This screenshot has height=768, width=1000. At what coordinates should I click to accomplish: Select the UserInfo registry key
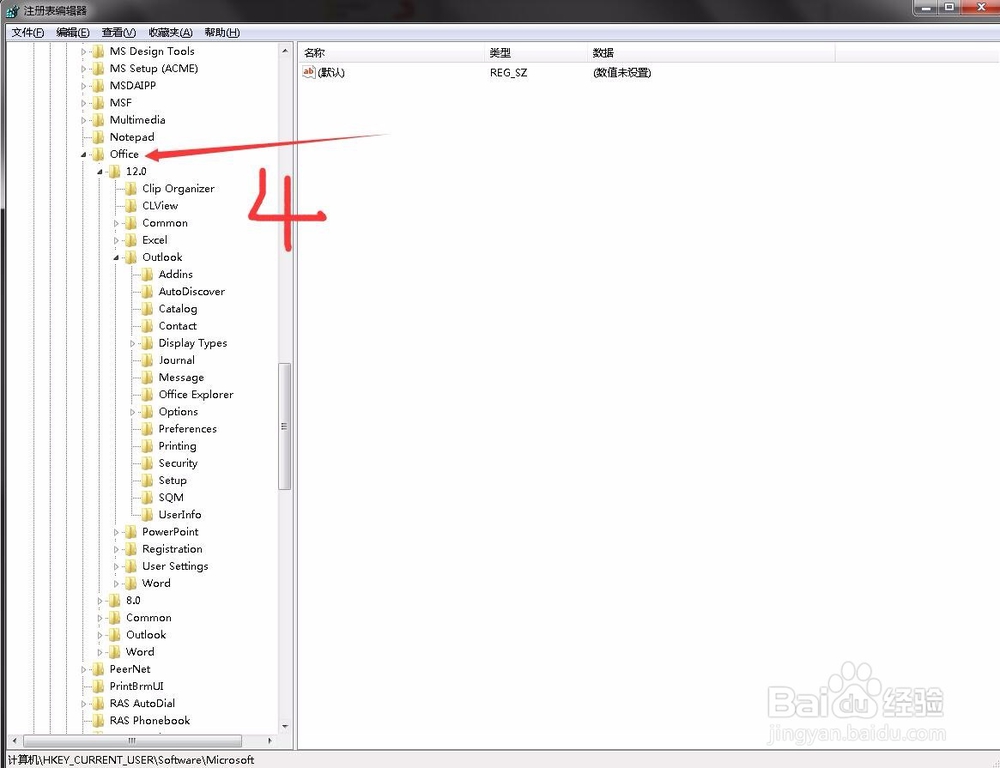click(x=179, y=515)
